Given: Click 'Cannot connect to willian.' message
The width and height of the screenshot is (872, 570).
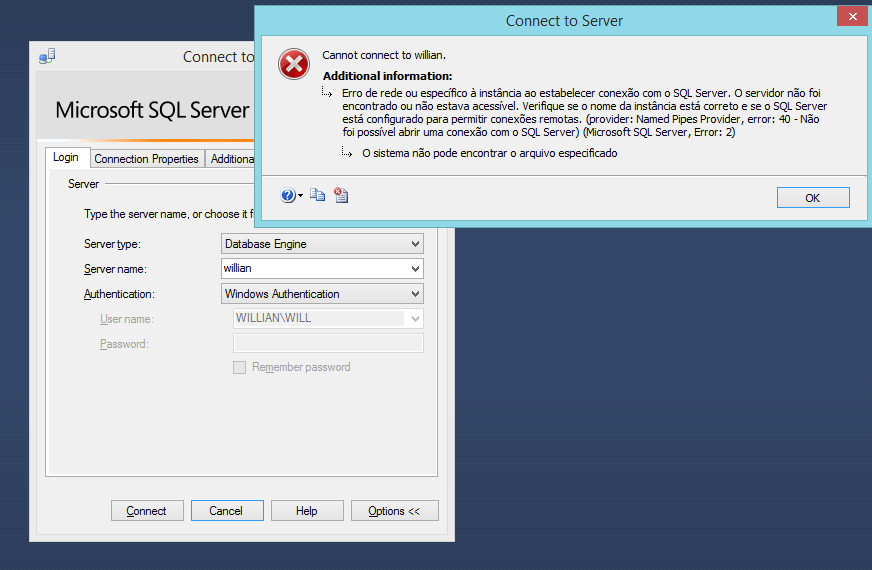Looking at the screenshot, I should tap(384, 55).
